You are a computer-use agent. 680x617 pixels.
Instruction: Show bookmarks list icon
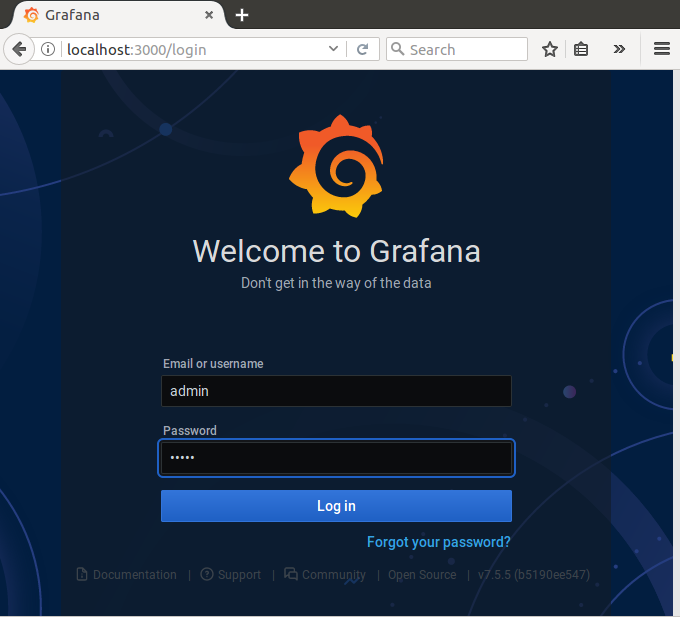point(581,49)
